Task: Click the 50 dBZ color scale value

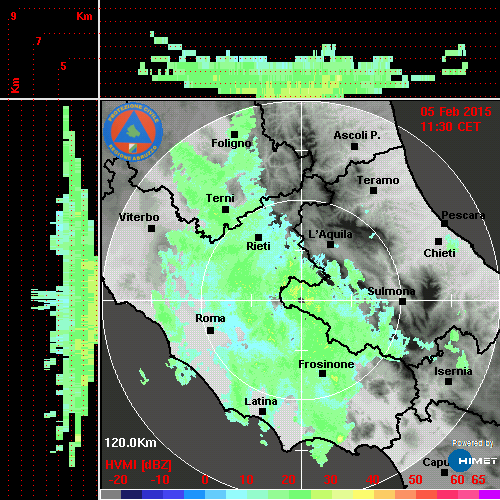Action: (x=415, y=480)
